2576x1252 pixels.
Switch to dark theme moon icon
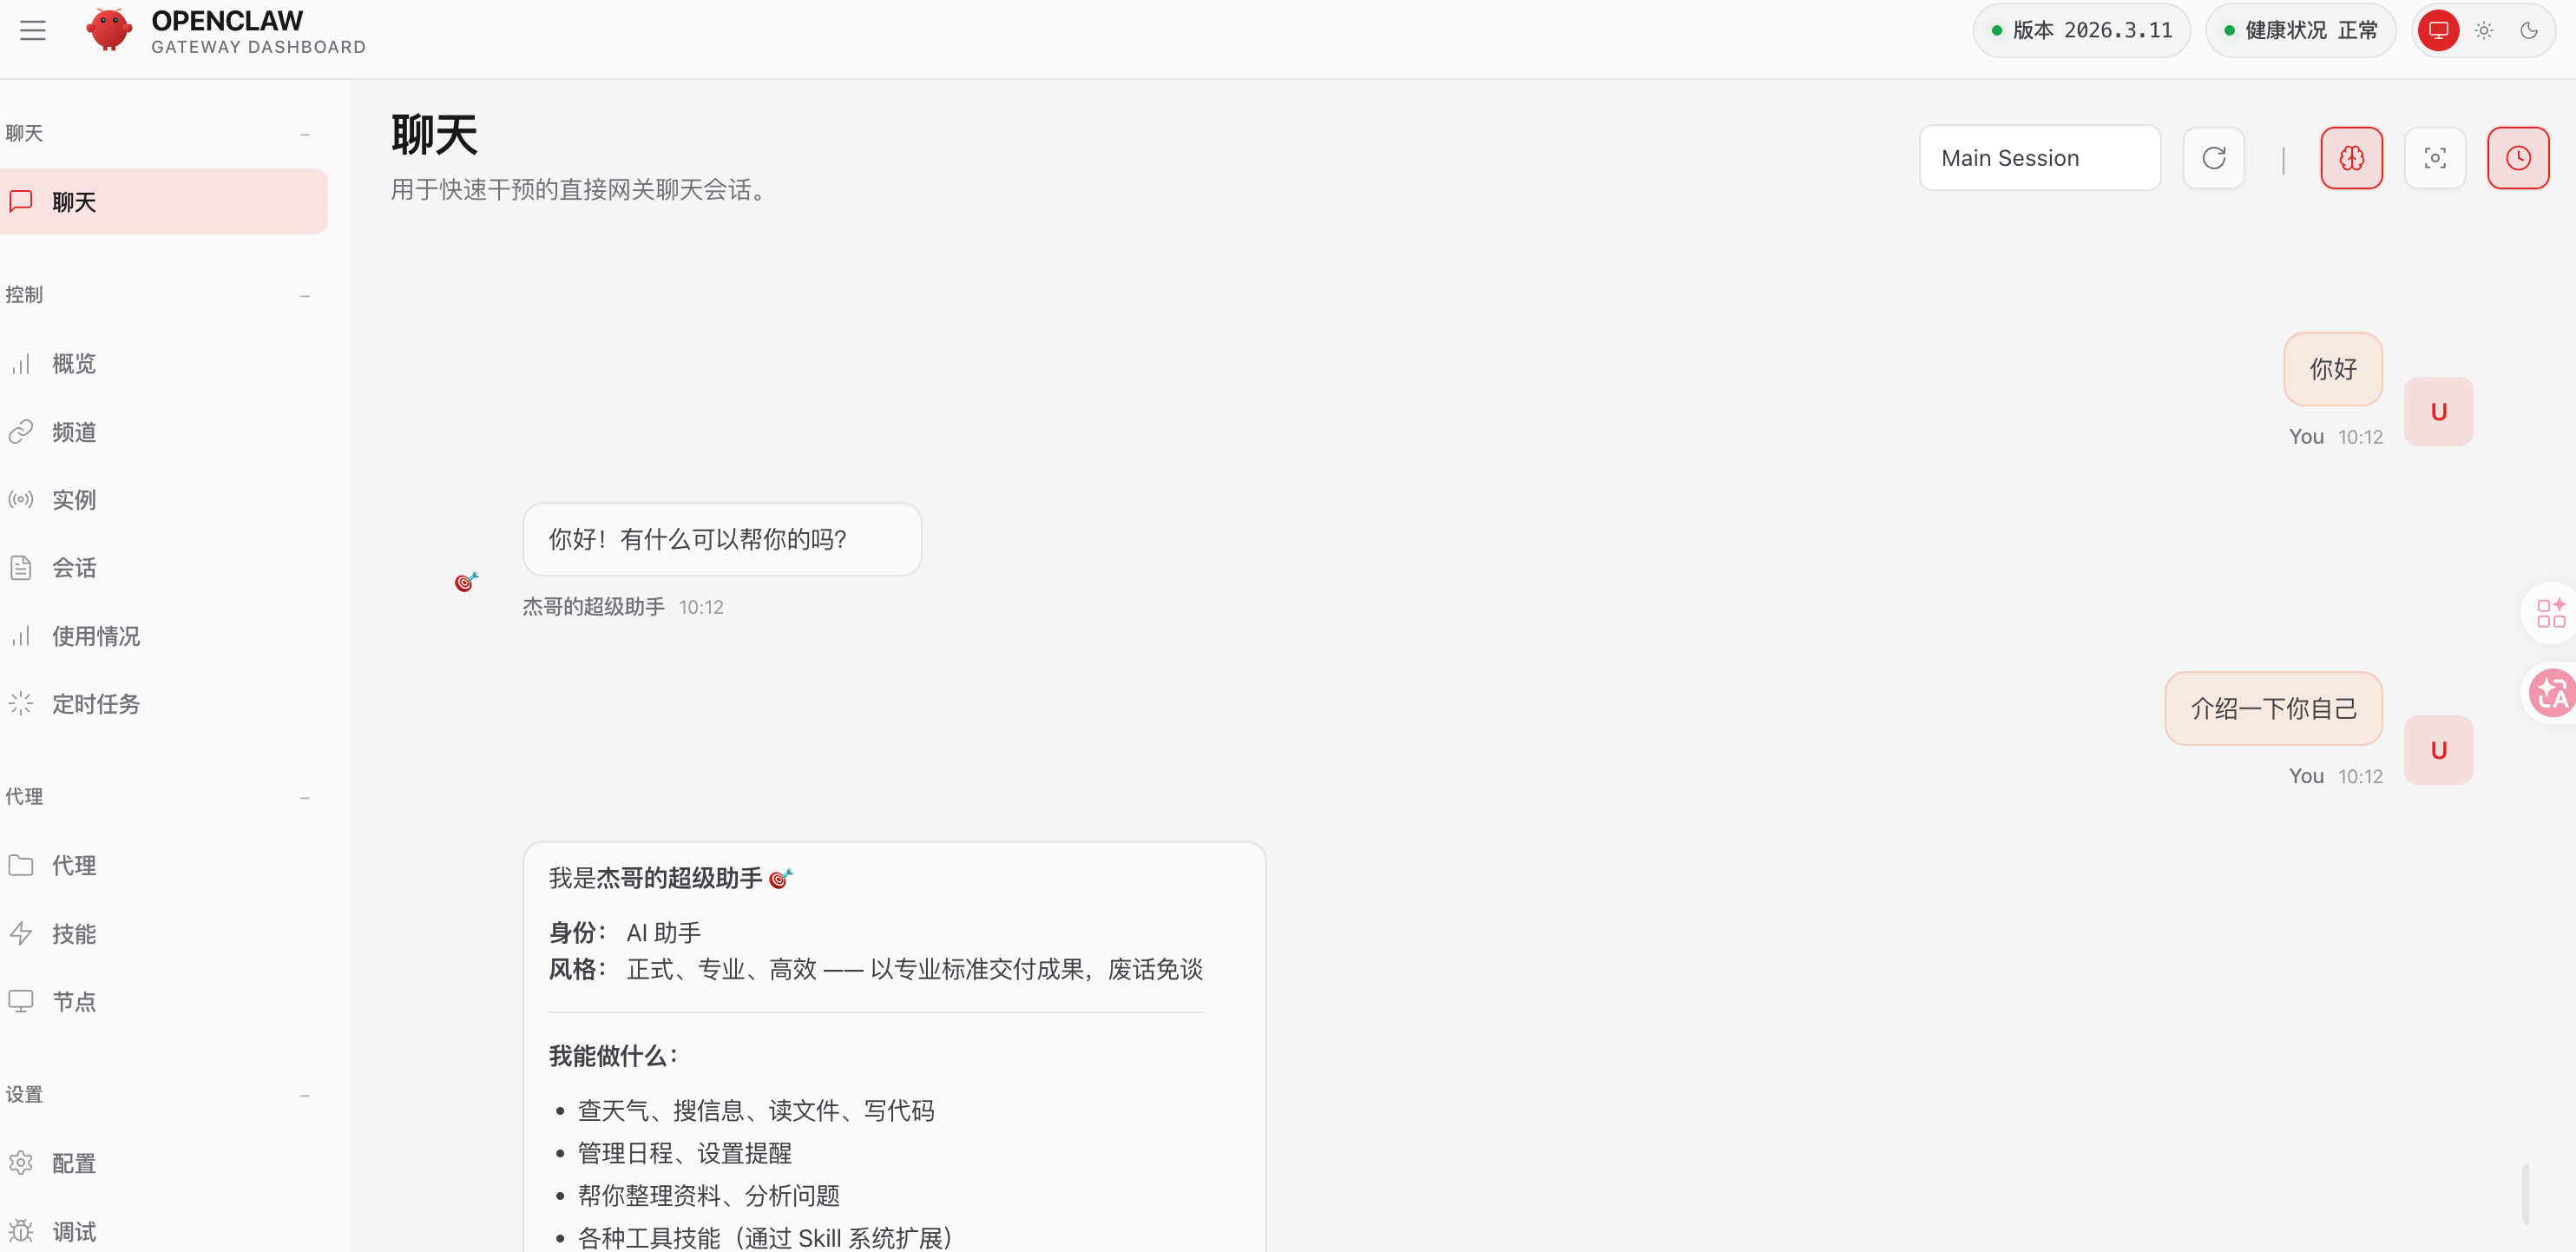[2528, 30]
